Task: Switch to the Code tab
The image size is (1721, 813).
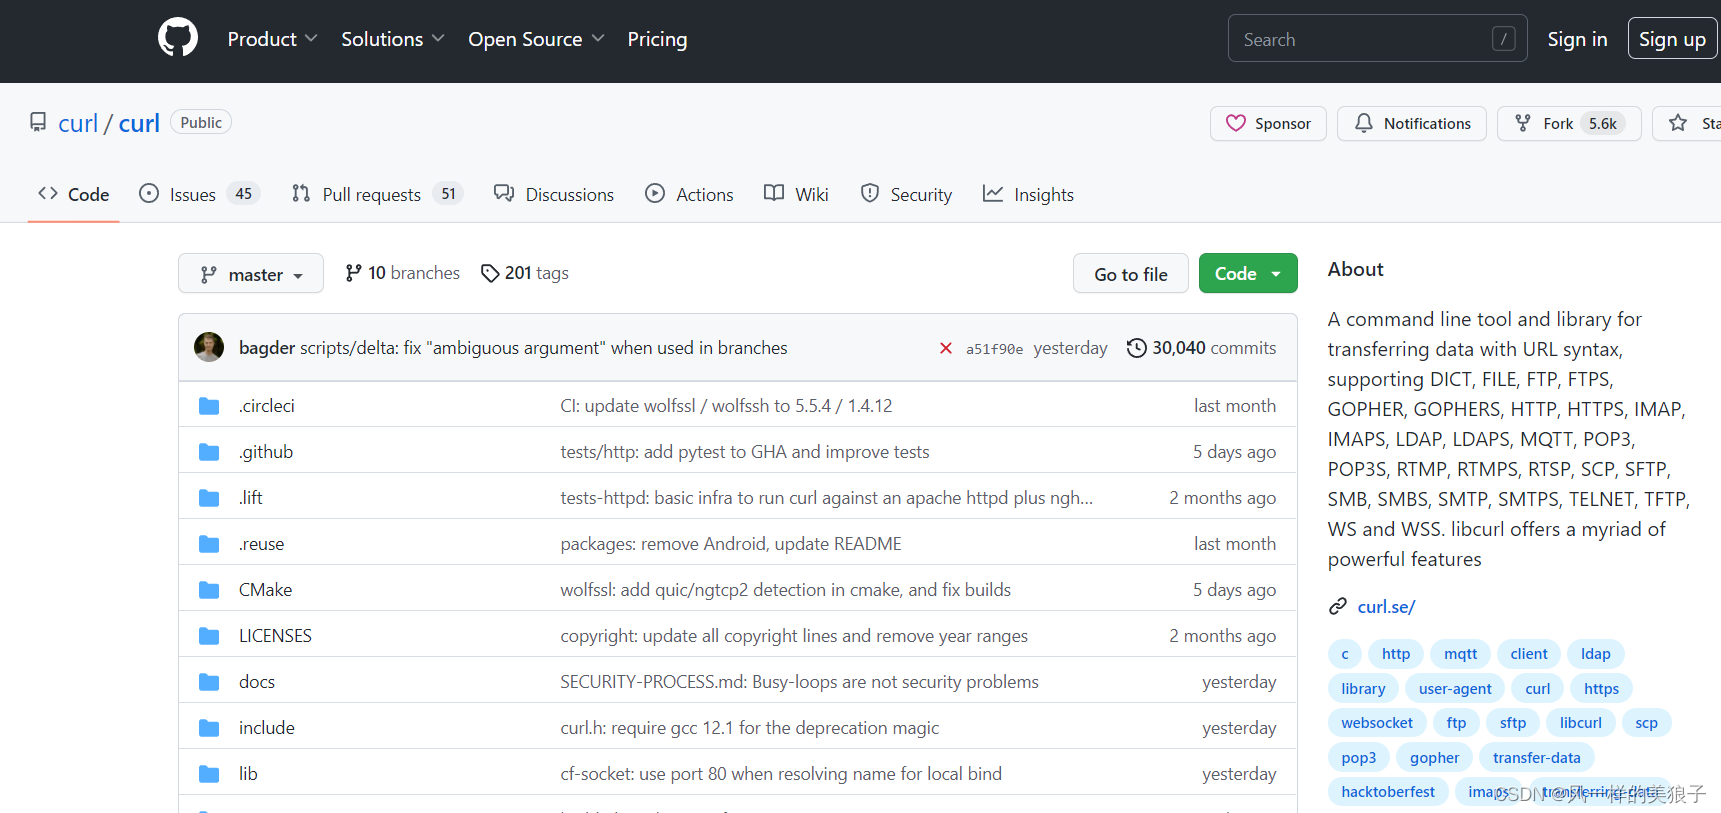Action: click(74, 194)
